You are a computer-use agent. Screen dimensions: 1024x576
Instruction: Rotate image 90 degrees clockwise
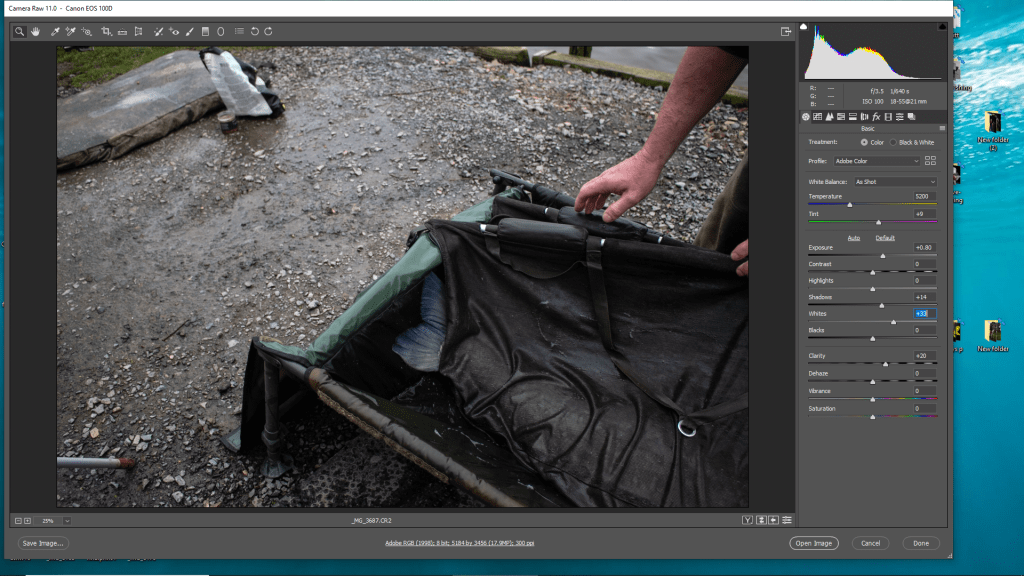[x=268, y=32]
